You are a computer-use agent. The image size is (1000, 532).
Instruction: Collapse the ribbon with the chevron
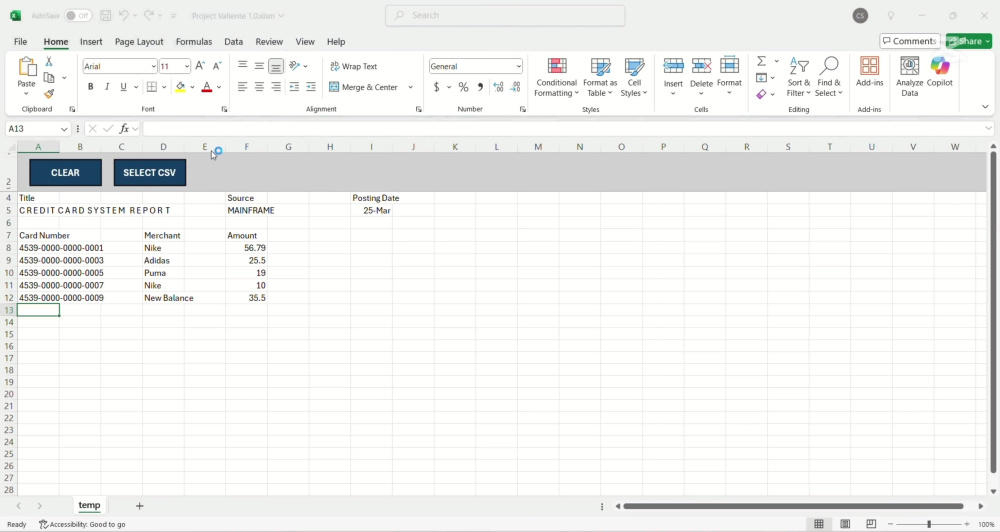pyautogui.click(x=985, y=107)
